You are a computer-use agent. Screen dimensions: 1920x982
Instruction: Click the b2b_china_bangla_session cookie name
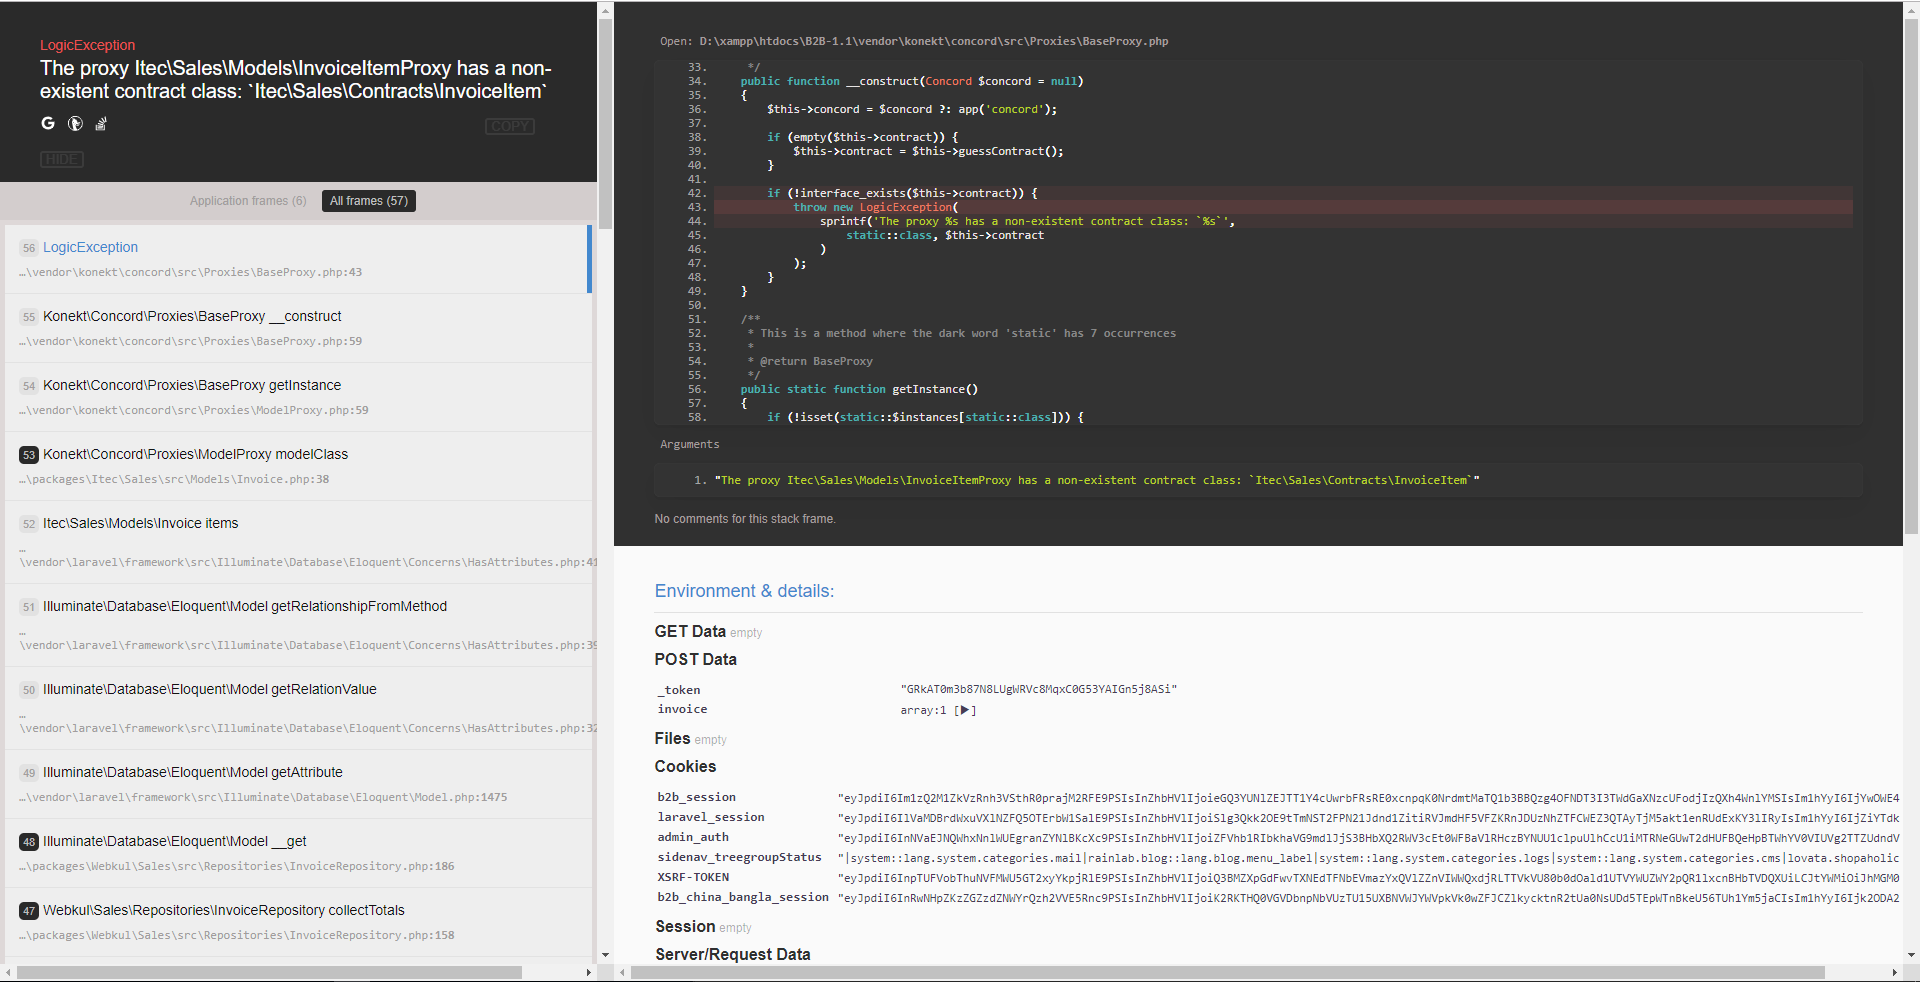(743, 897)
